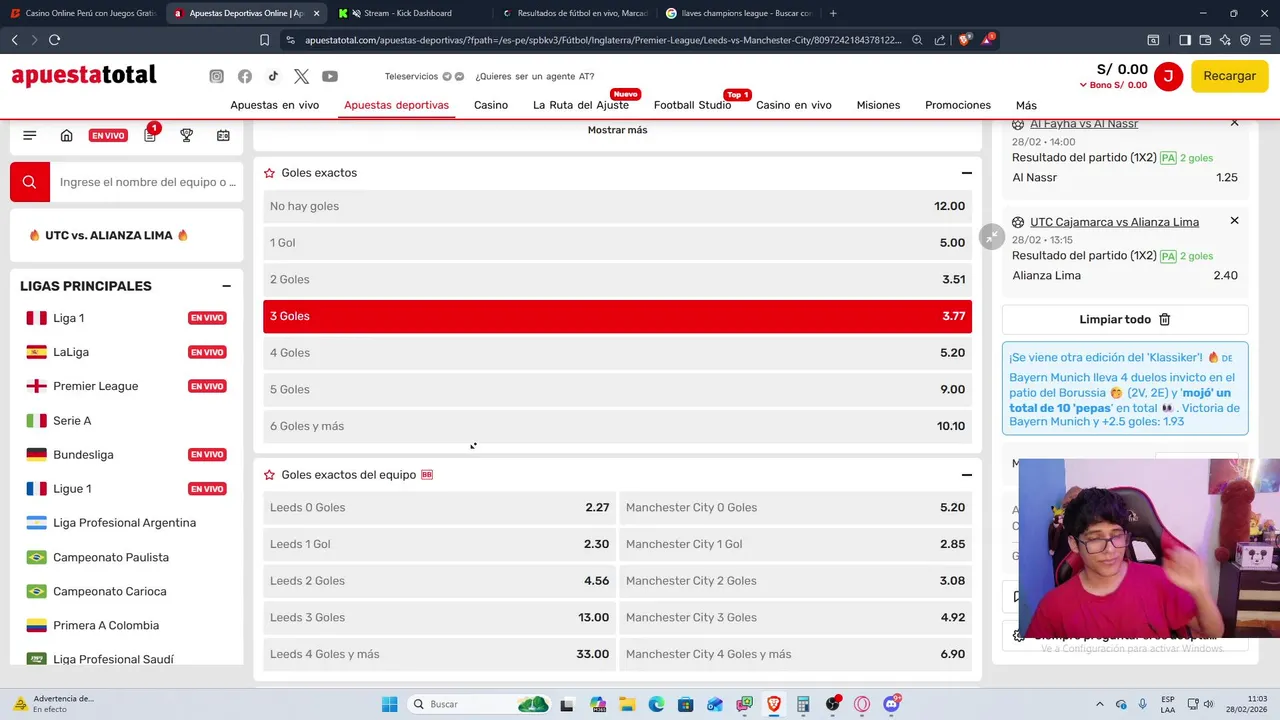Reload the page with refresh icon
The height and width of the screenshot is (720, 1280).
point(54,40)
